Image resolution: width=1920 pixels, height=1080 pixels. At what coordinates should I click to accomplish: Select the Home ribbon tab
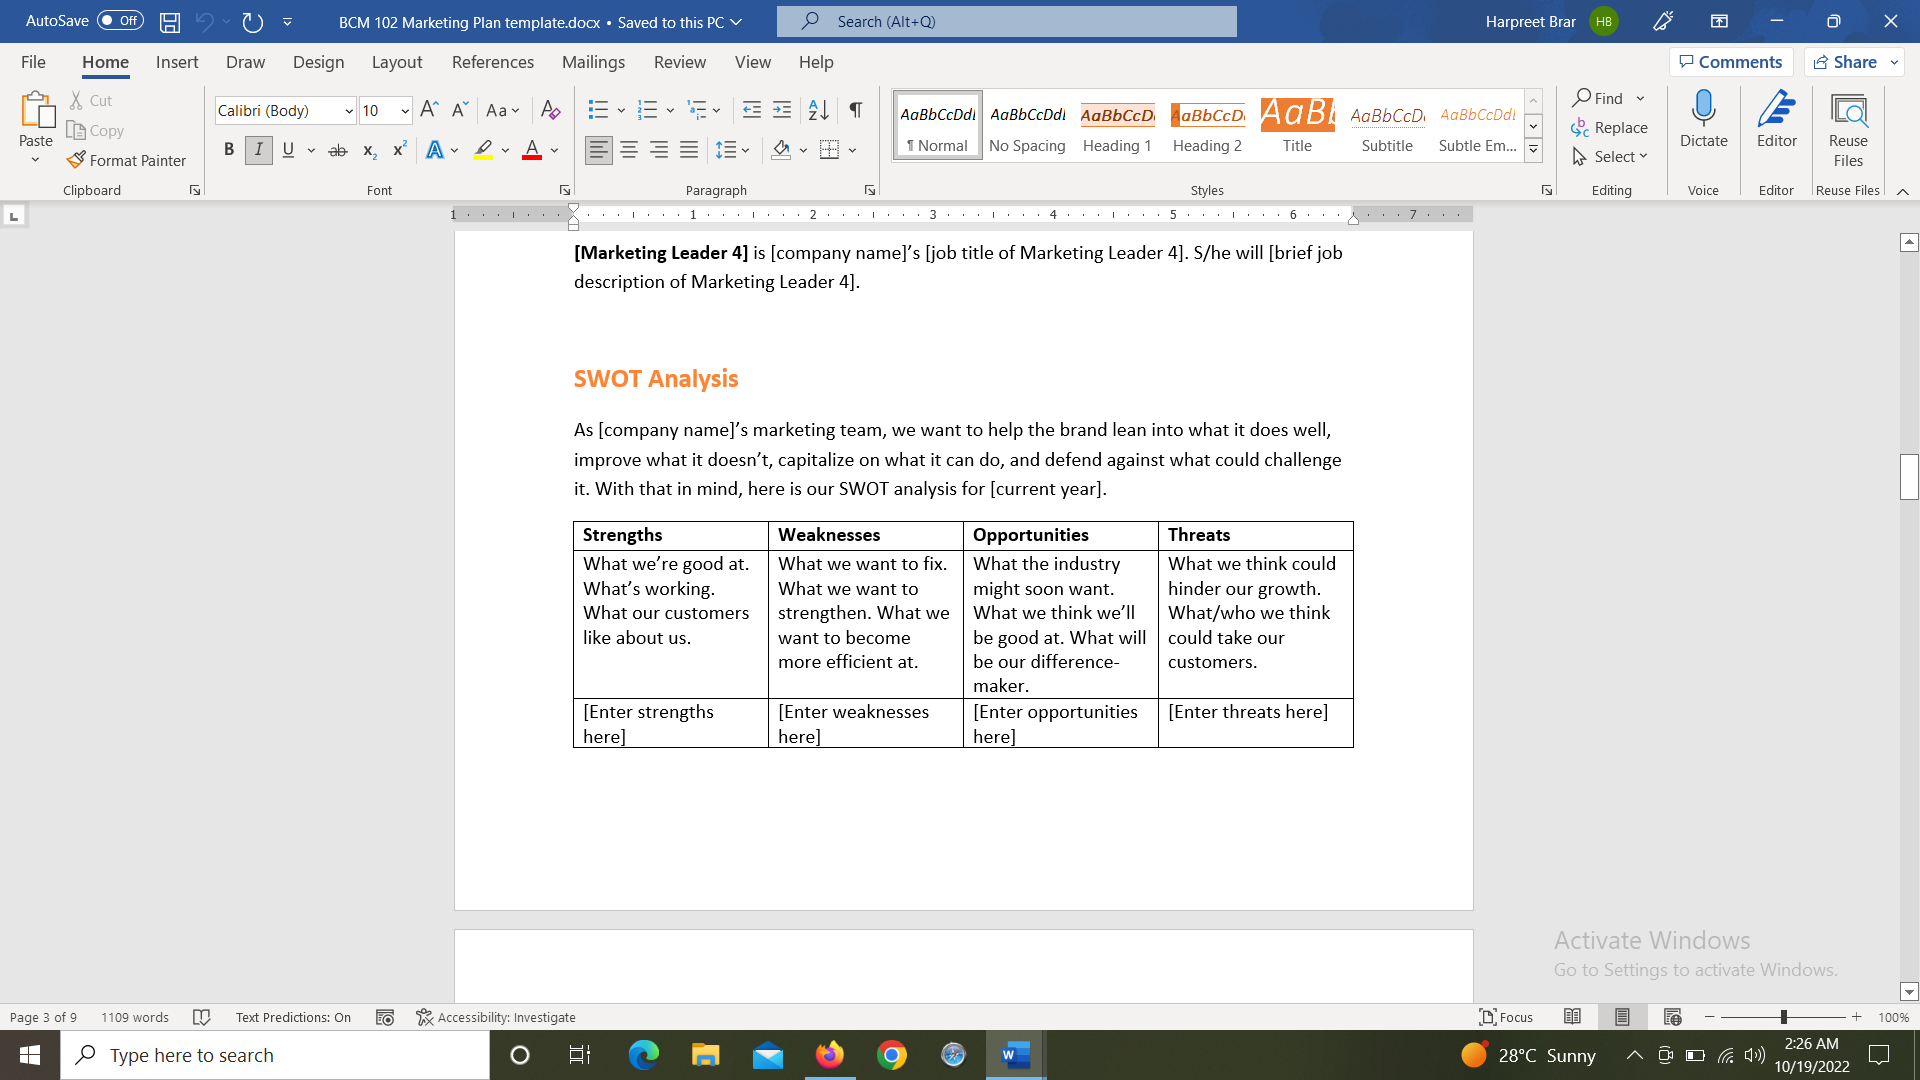(x=105, y=62)
